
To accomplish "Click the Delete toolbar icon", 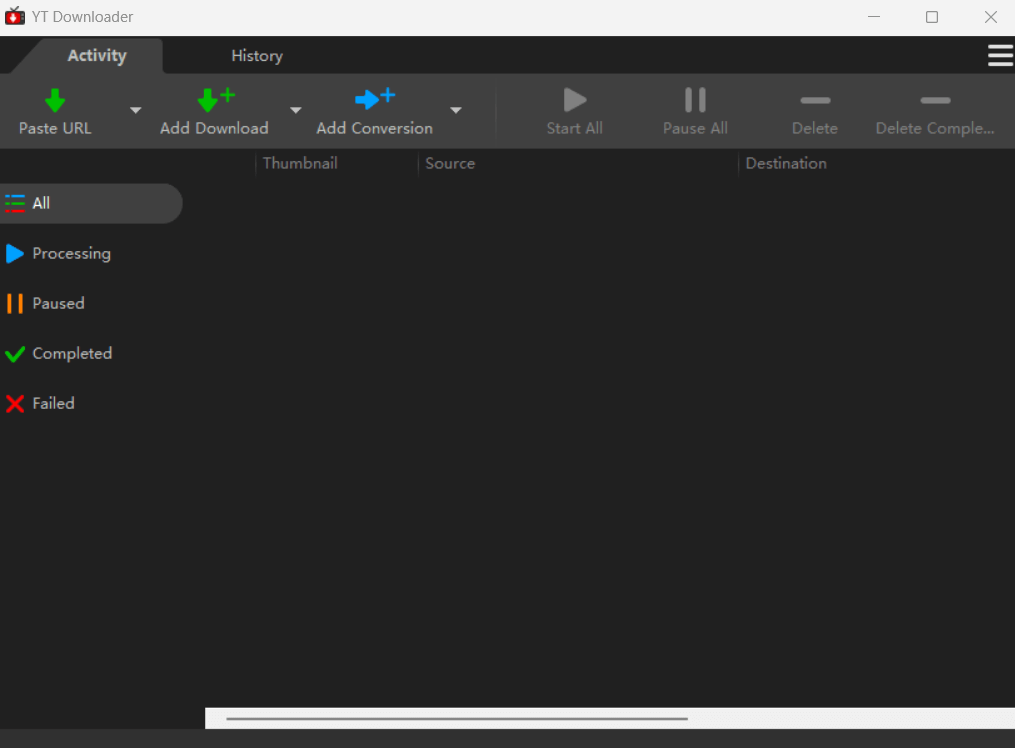I will coord(814,100).
